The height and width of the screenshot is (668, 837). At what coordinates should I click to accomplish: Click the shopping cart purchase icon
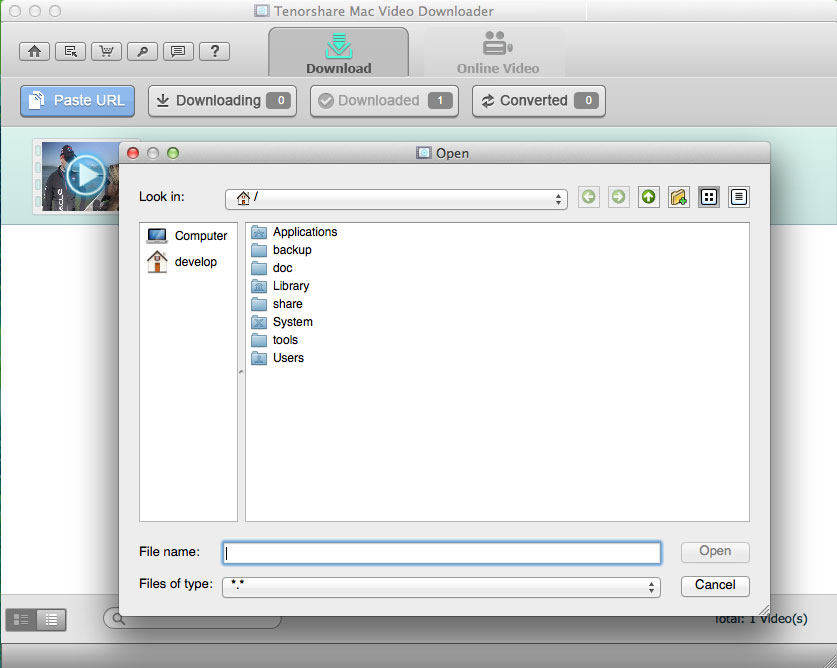pos(106,51)
